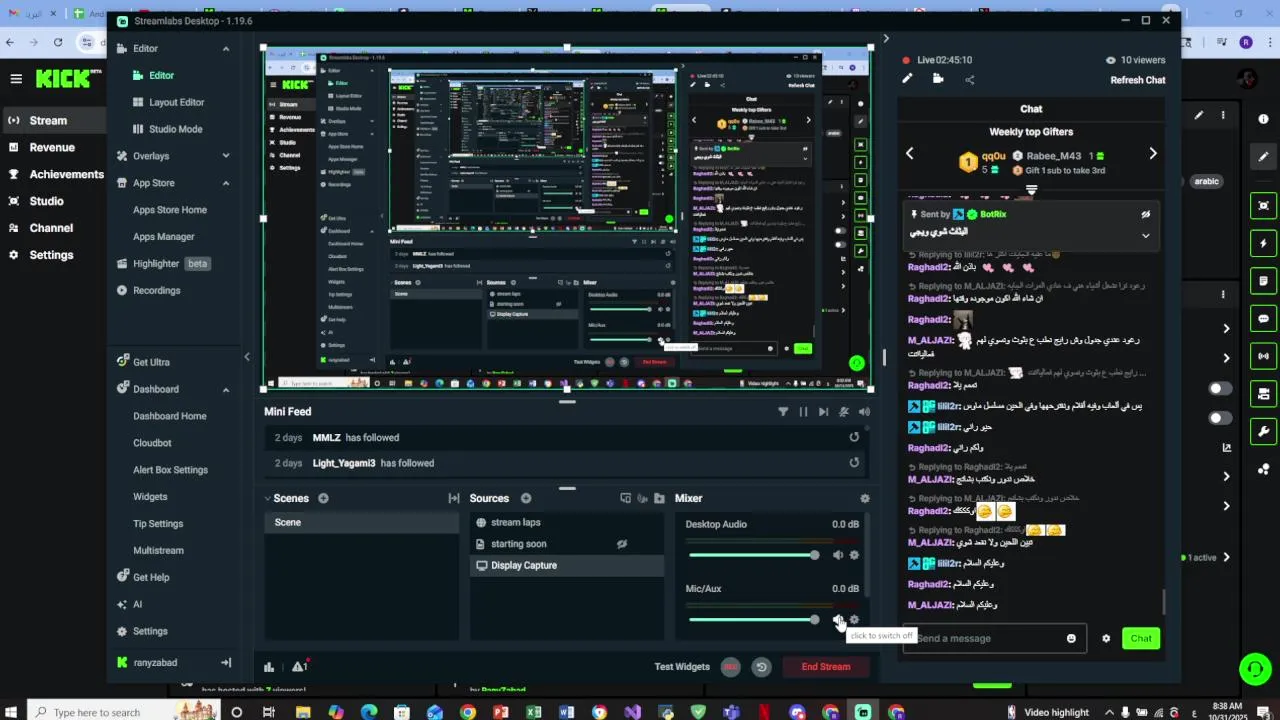The width and height of the screenshot is (1280, 720).
Task: Open Kick info icon on right rail
Action: 1264,119
